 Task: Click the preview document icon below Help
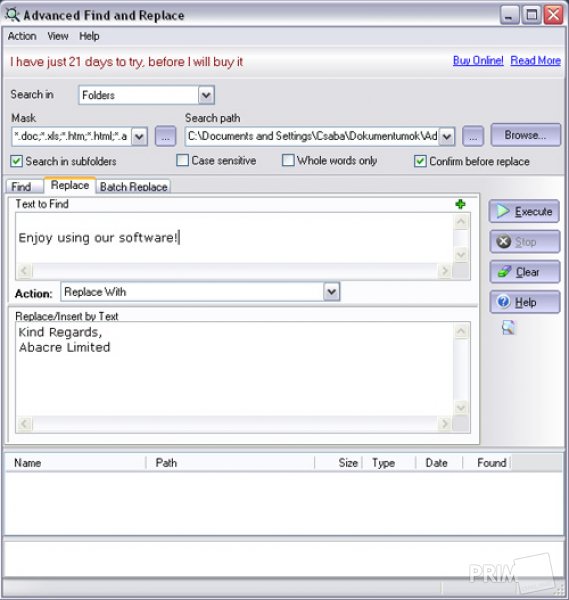pyautogui.click(x=509, y=328)
